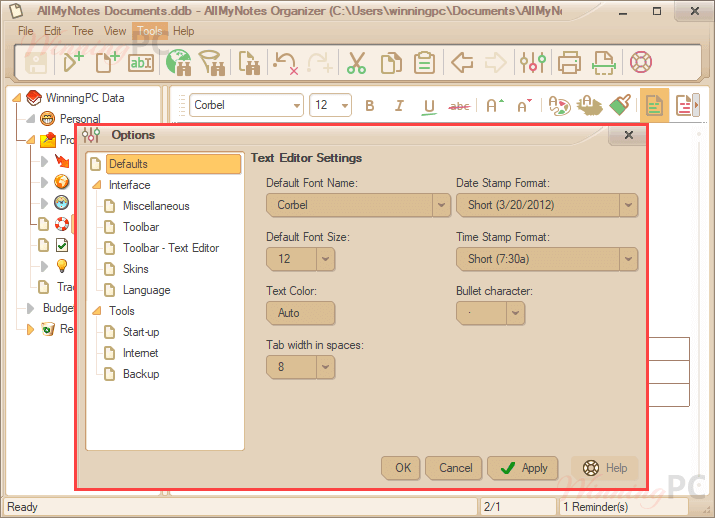Click find-in-note document binoculars icon

pyautogui.click(x=249, y=62)
